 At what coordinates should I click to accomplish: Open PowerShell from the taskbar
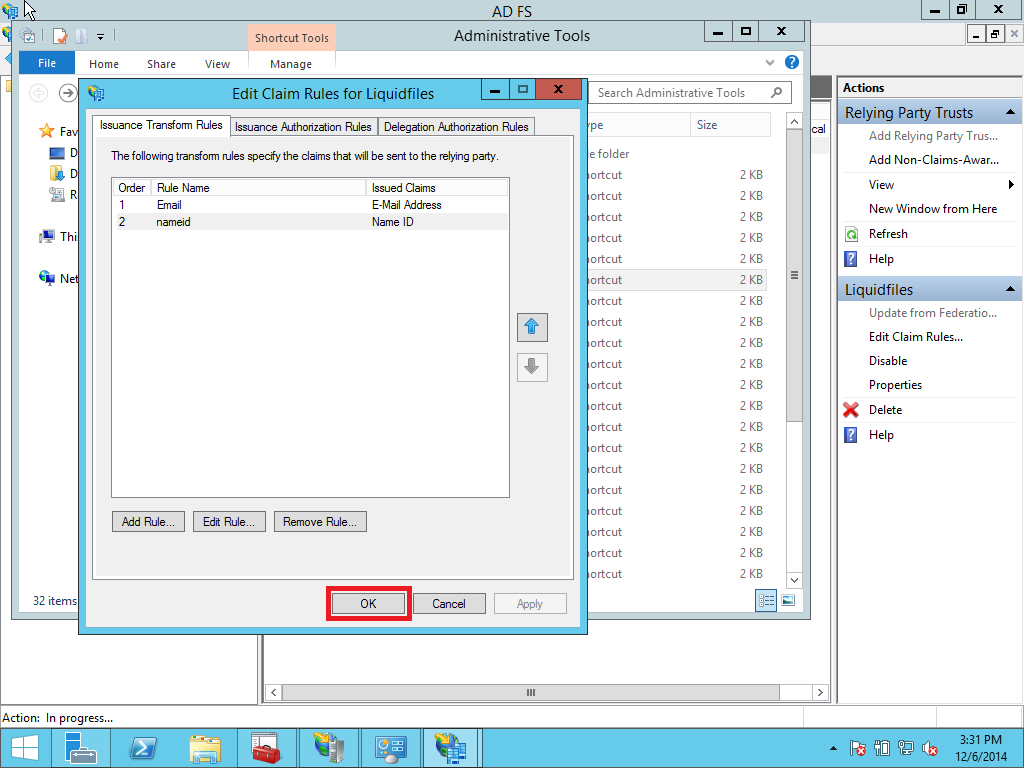pyautogui.click(x=144, y=747)
